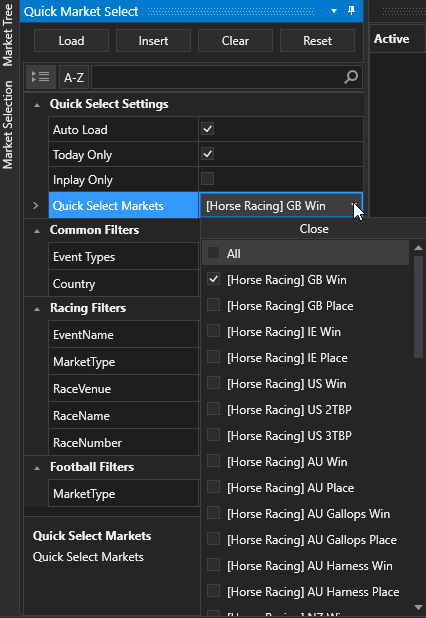
Task: Toggle the panel pin icon
Action: pos(352,11)
